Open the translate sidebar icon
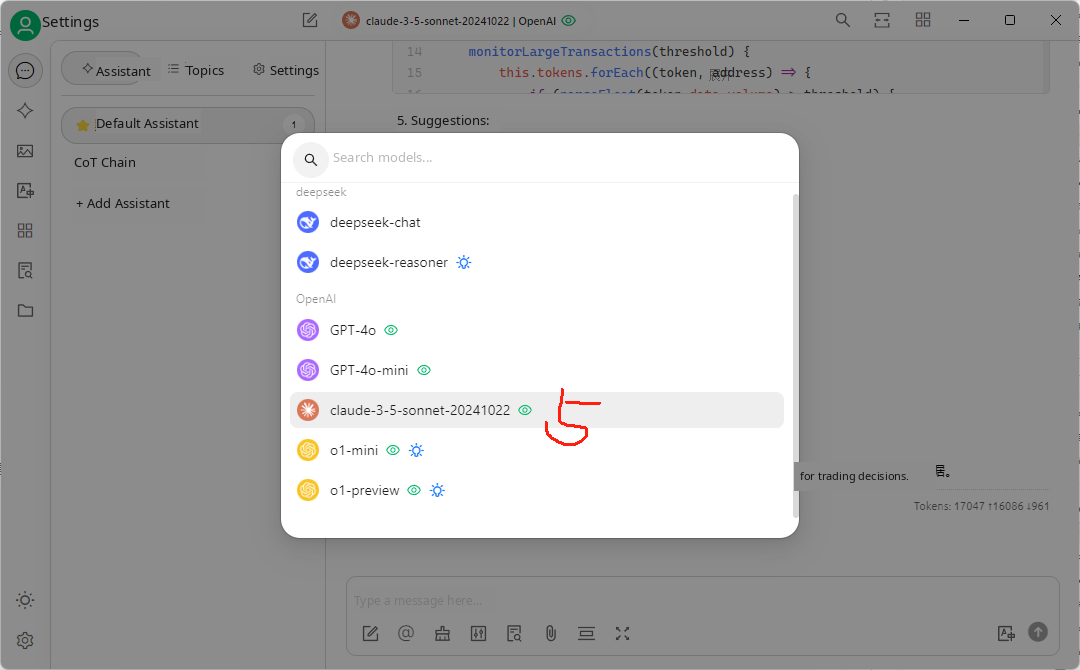Screen dimensions: 1080x670 point(25,191)
